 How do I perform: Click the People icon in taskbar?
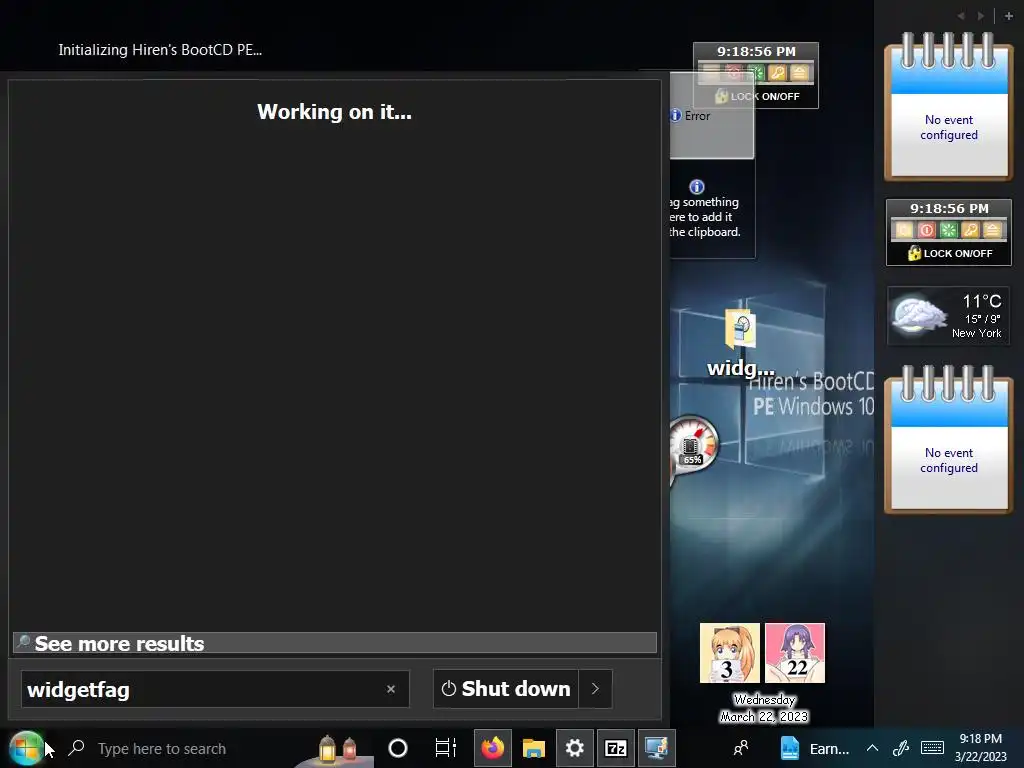tap(741, 748)
